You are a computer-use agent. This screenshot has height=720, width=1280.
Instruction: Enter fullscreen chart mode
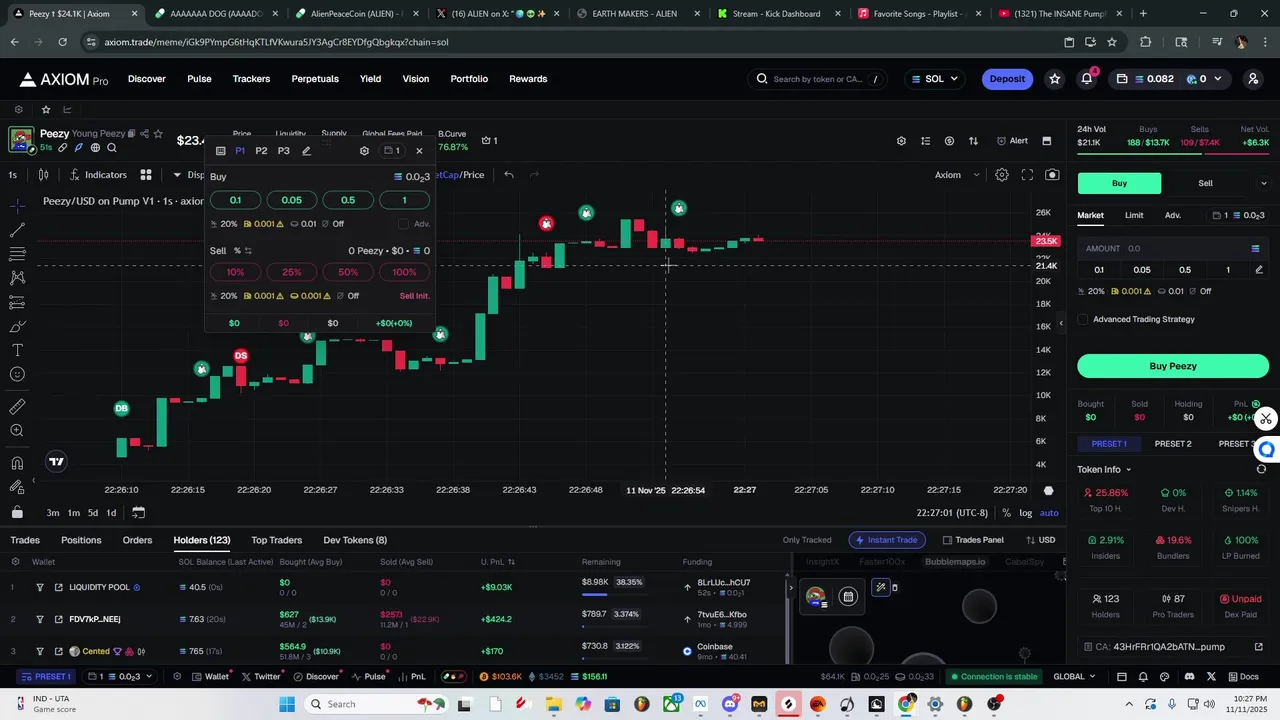pos(1027,175)
